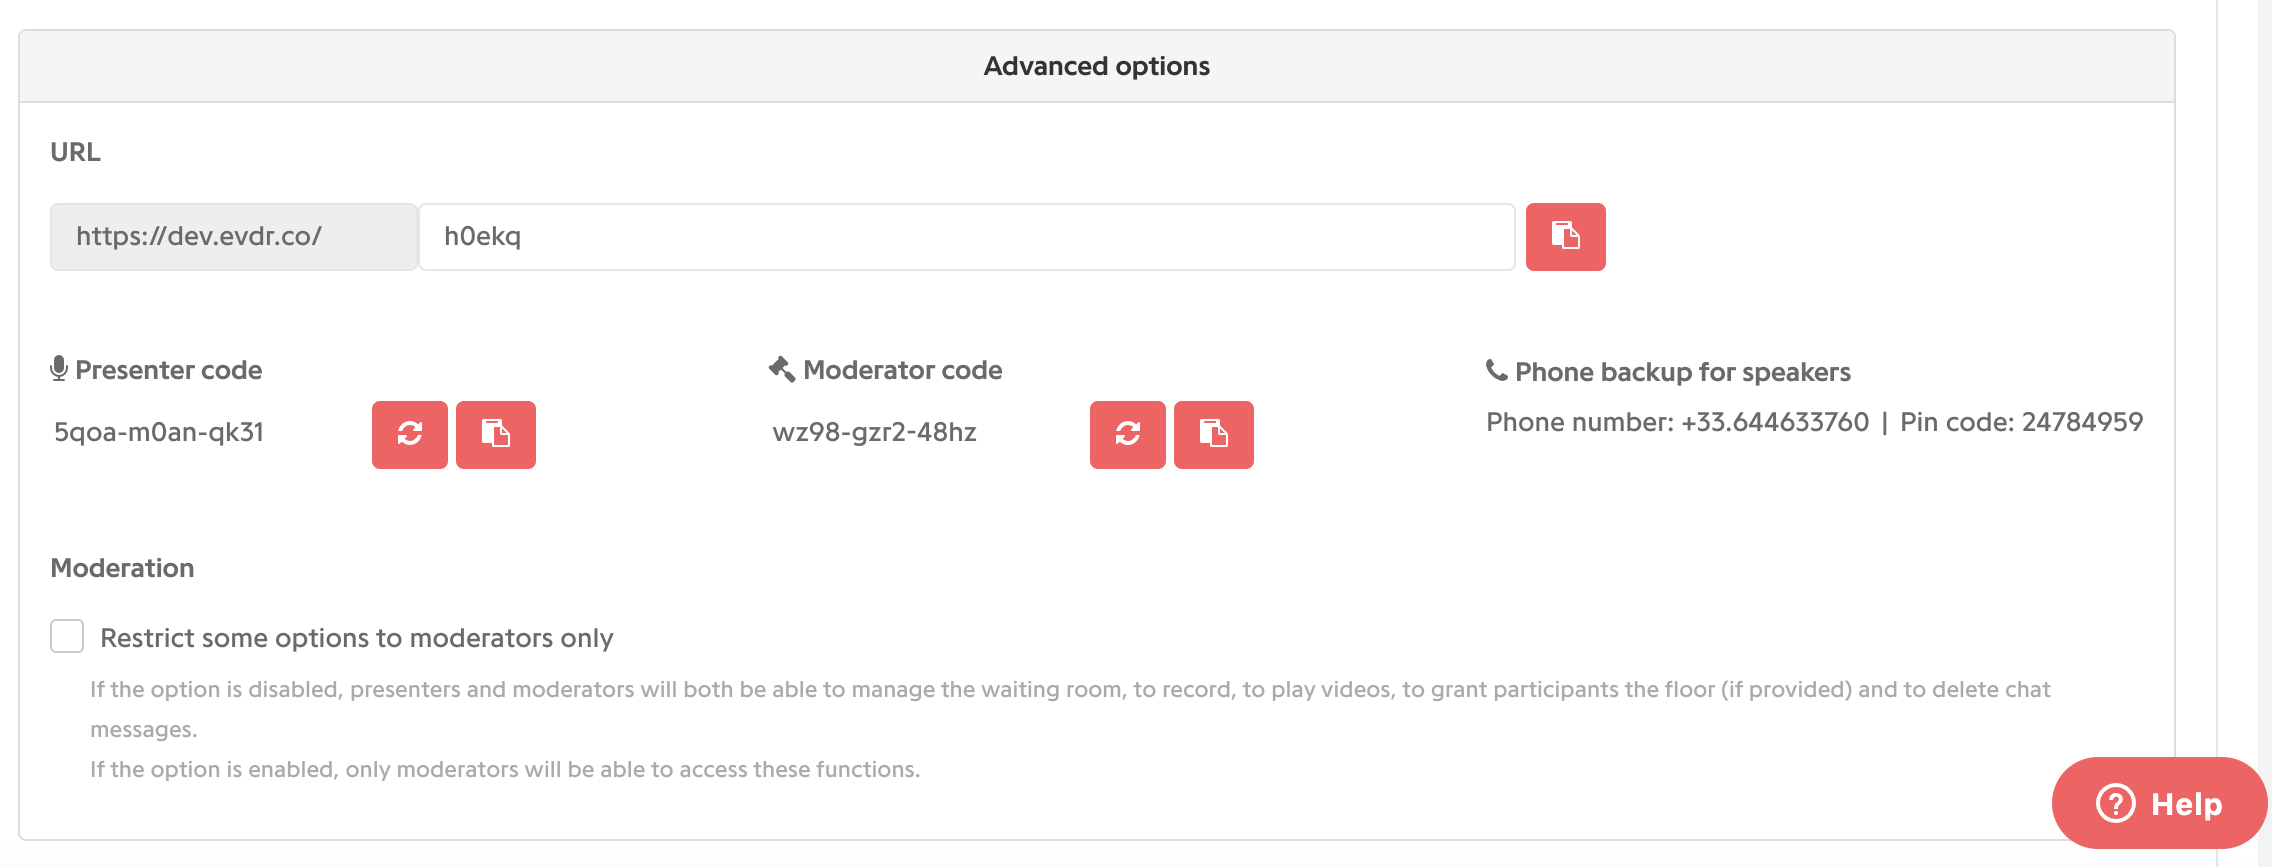Select the presenter code 5qoa-m0an-qk31 text
This screenshot has width=2272, height=867.
[x=159, y=432]
